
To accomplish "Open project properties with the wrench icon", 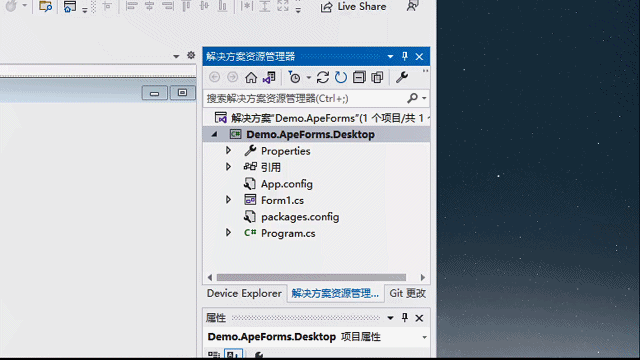I will pyautogui.click(x=402, y=77).
